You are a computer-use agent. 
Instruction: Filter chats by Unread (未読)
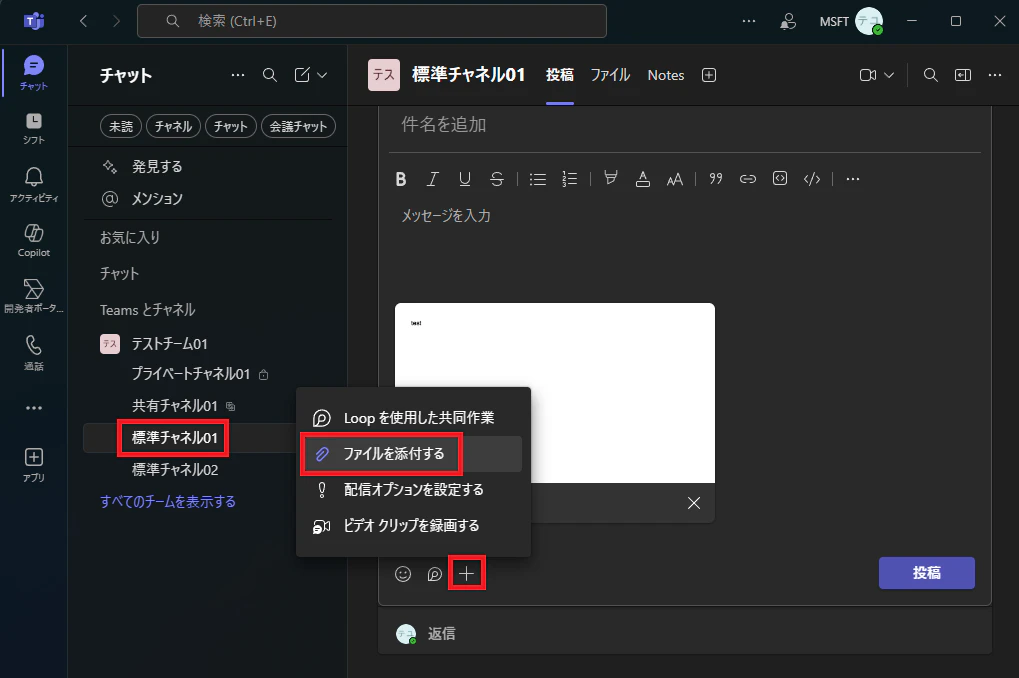coord(121,126)
